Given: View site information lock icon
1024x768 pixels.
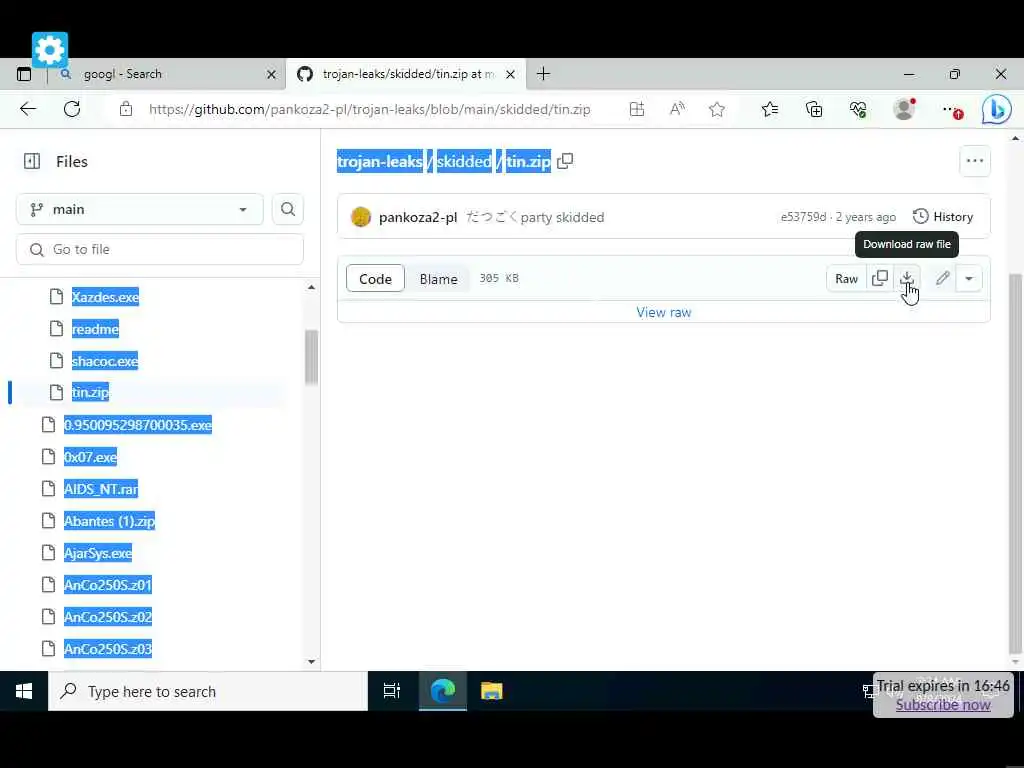Looking at the screenshot, I should tap(126, 109).
